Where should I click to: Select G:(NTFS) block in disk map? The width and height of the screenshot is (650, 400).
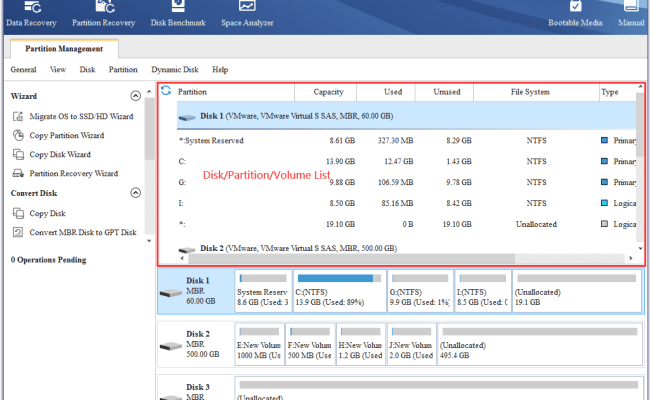[420, 291]
